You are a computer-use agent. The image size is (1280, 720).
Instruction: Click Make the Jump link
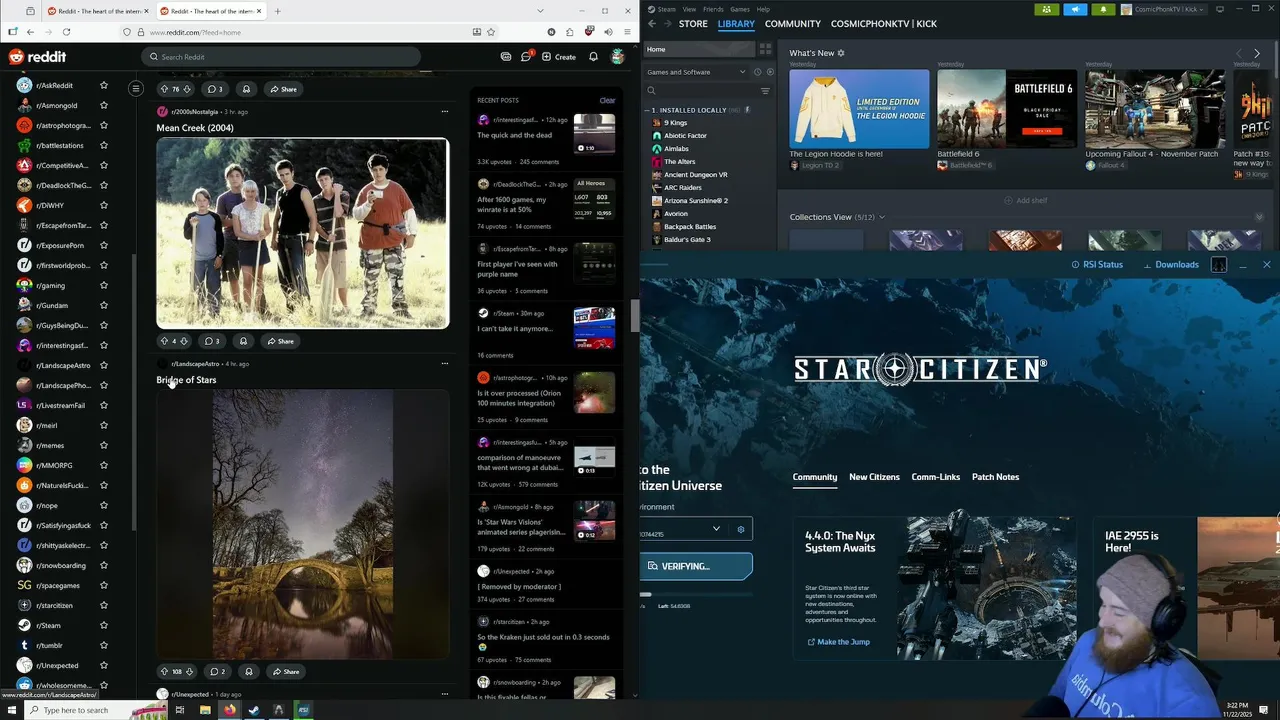[838, 642]
